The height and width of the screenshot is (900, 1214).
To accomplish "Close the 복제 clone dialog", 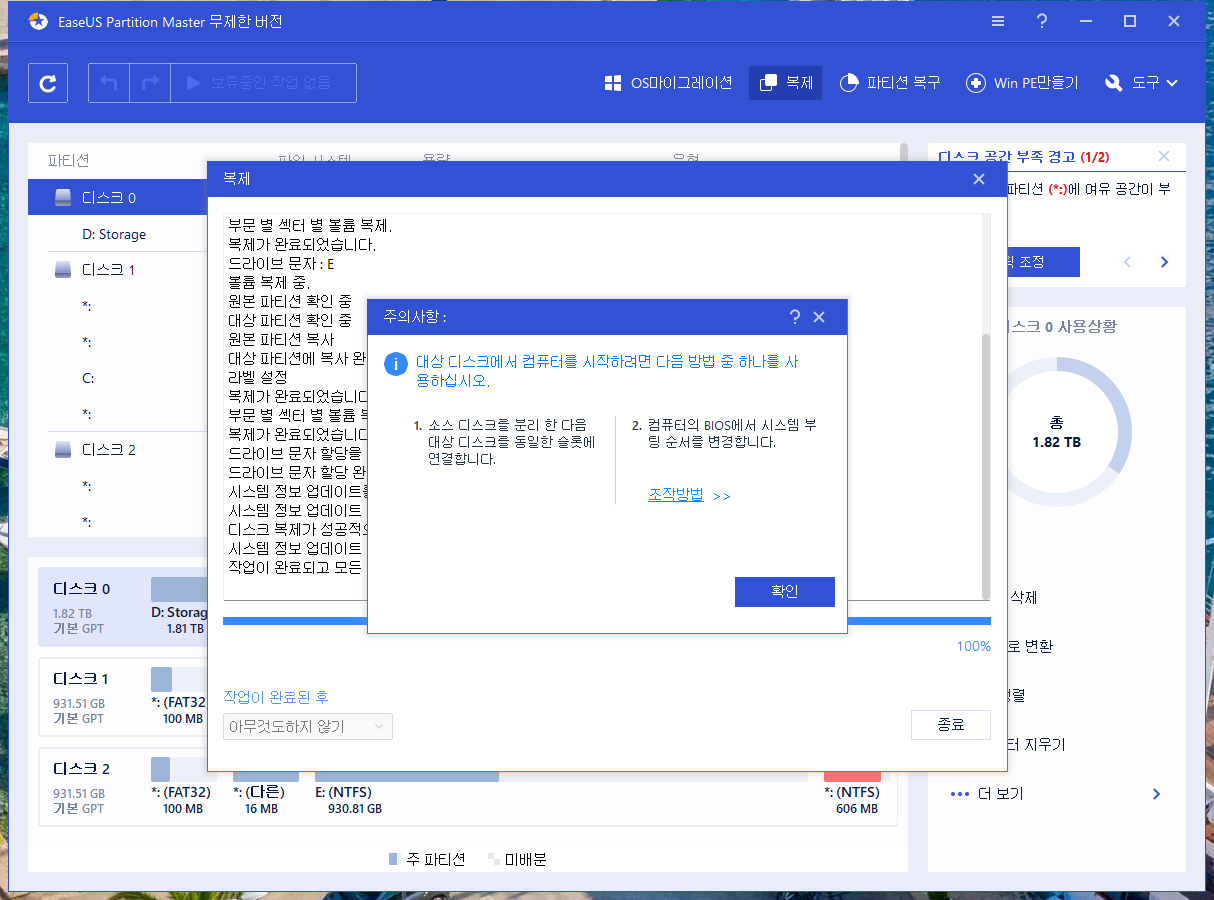I will click(x=979, y=179).
